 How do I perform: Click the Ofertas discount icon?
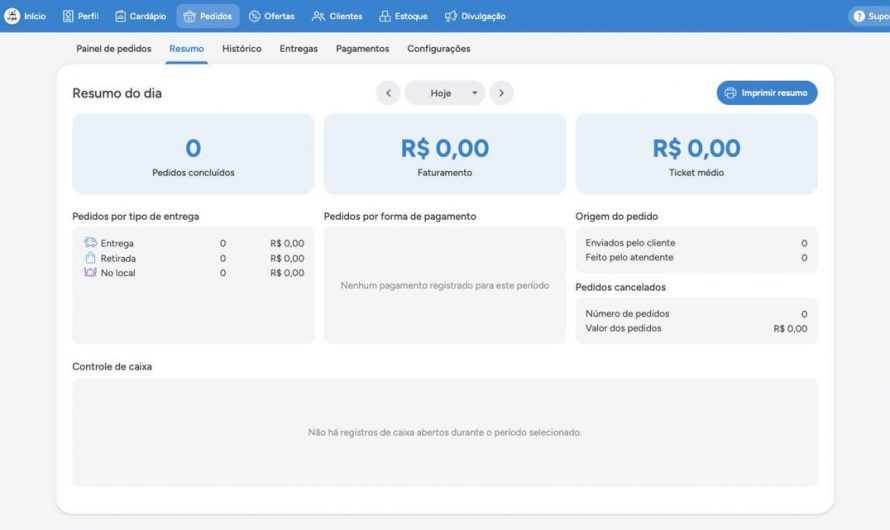pos(254,16)
